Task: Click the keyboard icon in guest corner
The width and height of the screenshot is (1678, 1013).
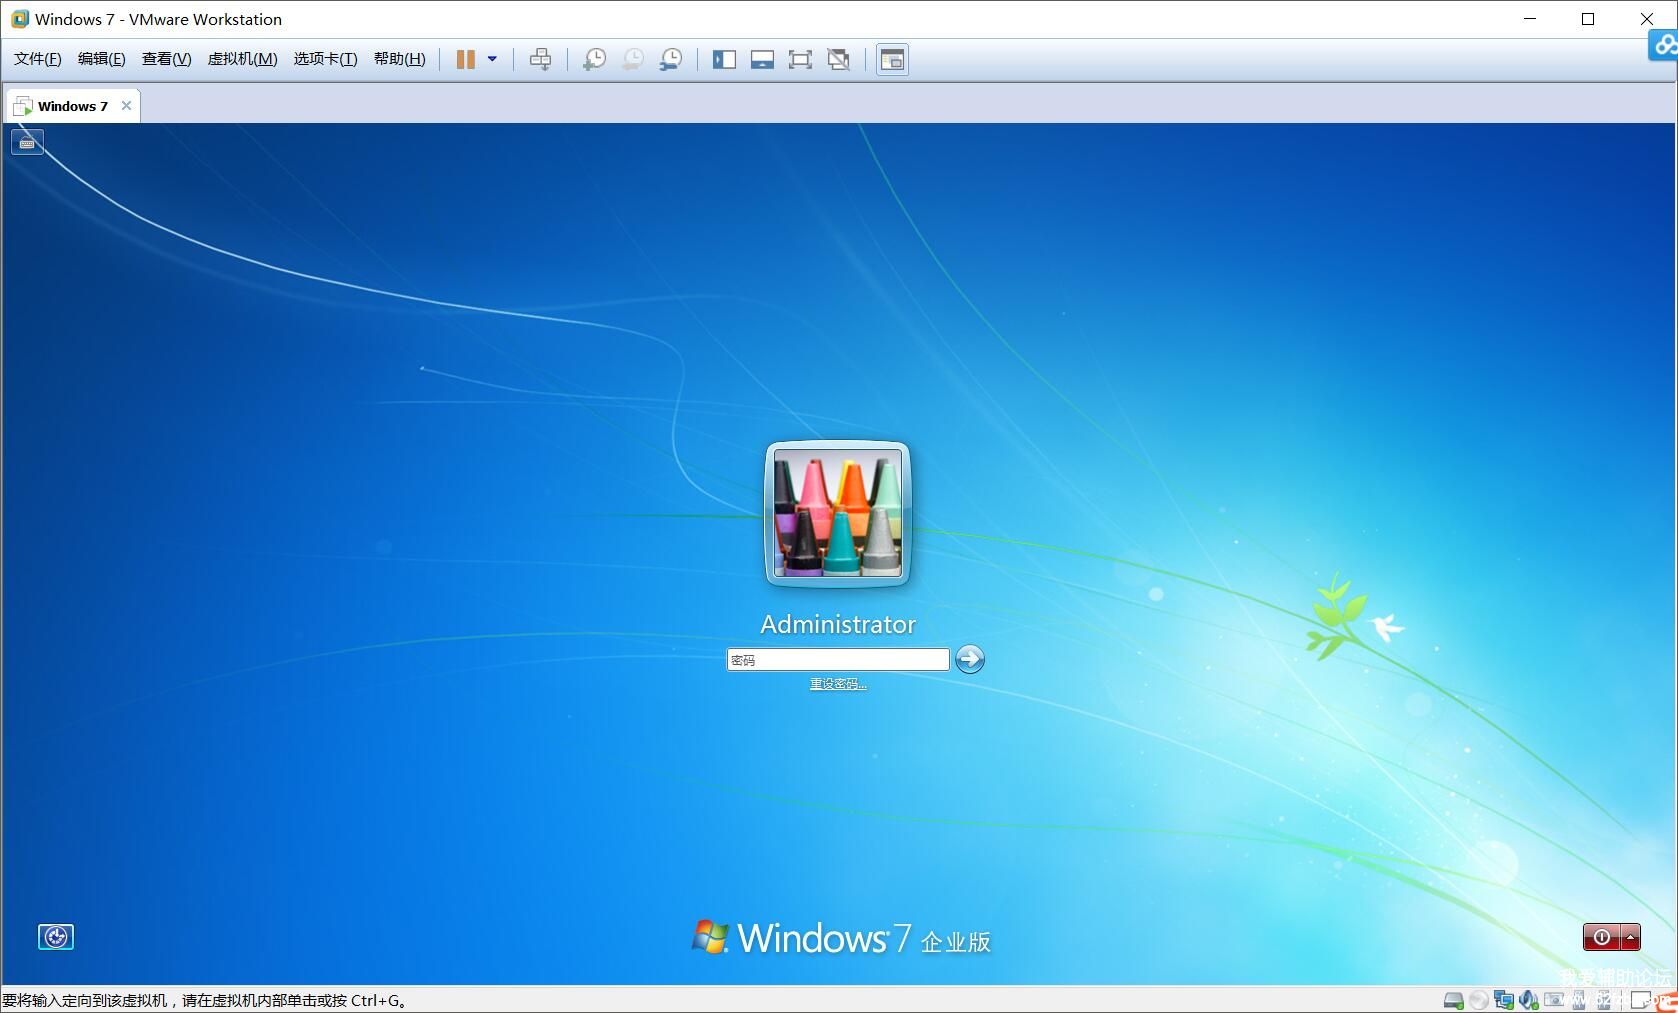Action: click(27, 142)
